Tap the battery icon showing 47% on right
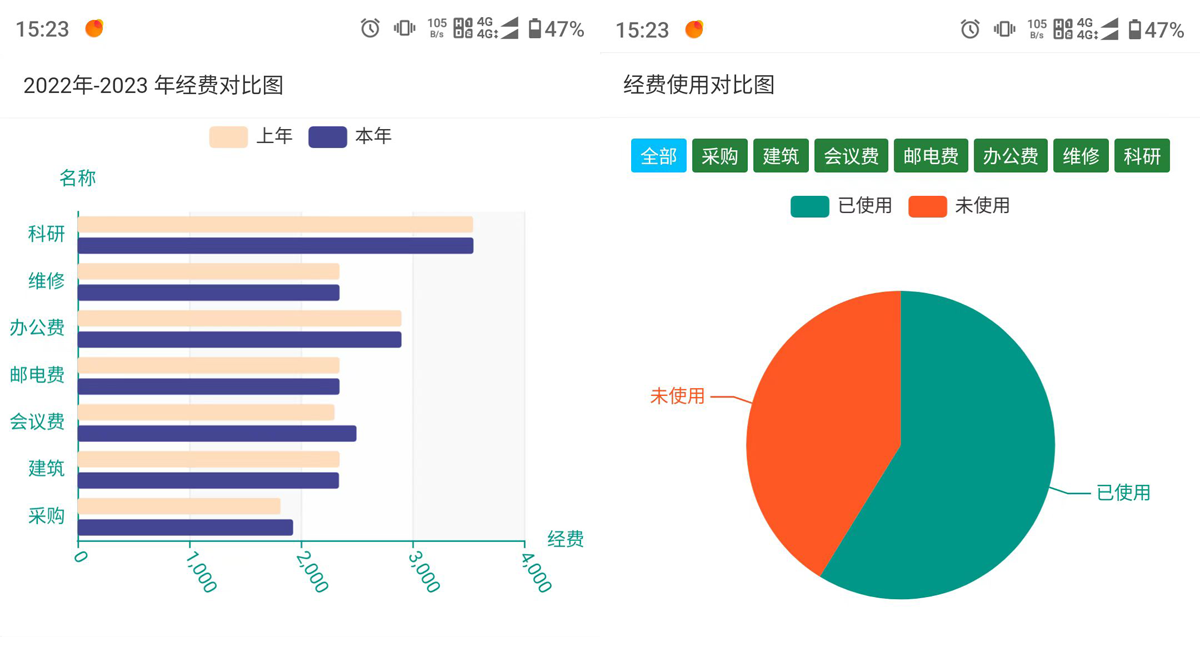 [x=1134, y=29]
